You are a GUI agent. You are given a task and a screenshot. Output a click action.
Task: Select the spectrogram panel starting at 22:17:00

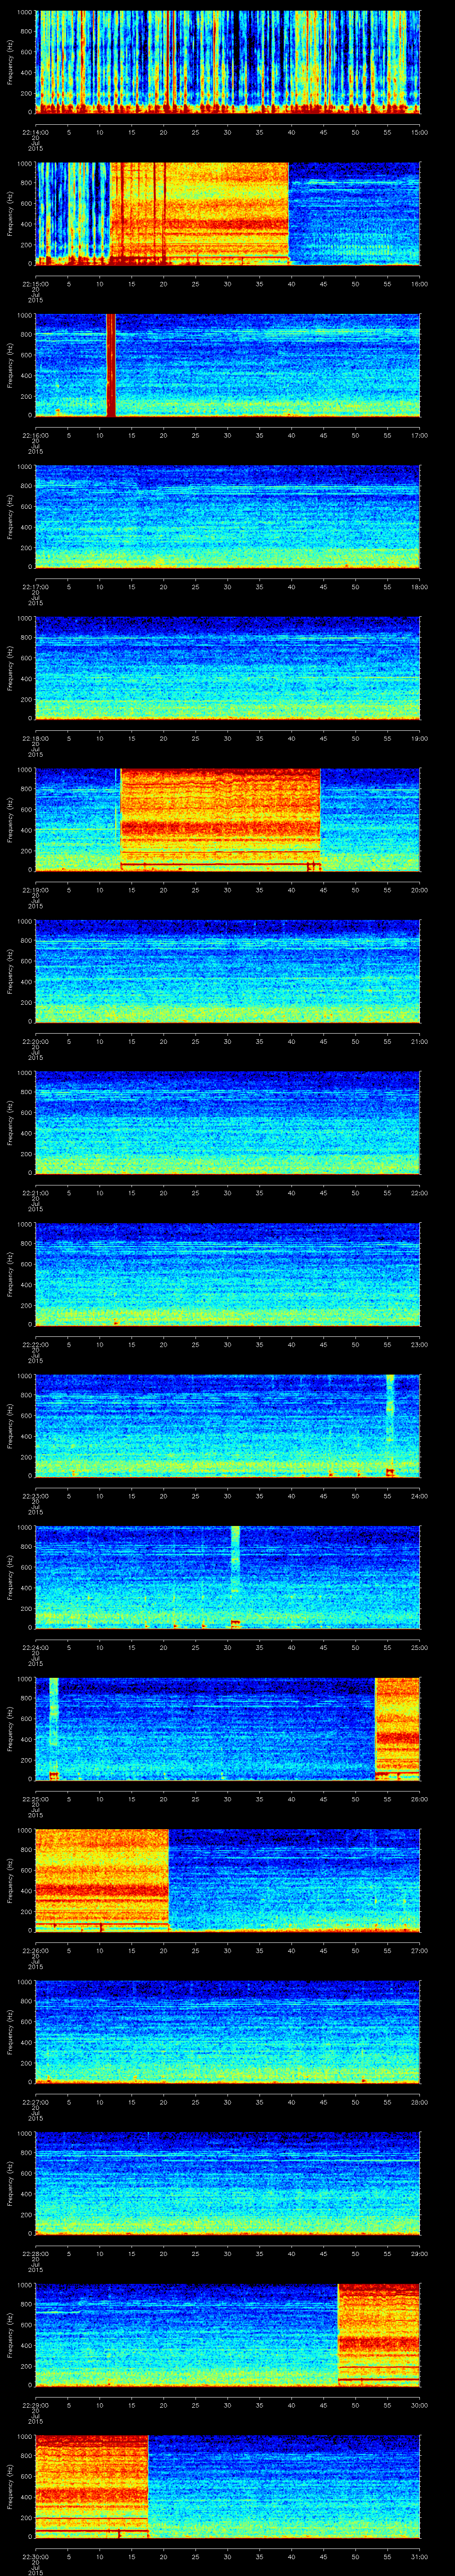pyautogui.click(x=228, y=517)
